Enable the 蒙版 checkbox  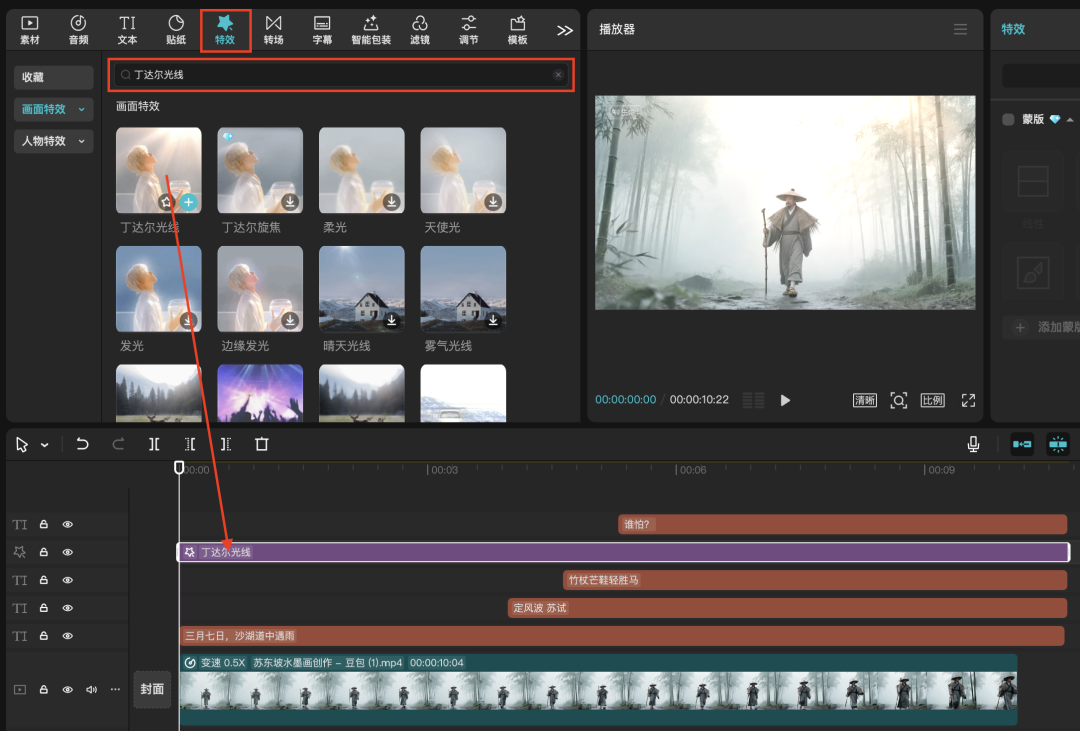[1008, 119]
